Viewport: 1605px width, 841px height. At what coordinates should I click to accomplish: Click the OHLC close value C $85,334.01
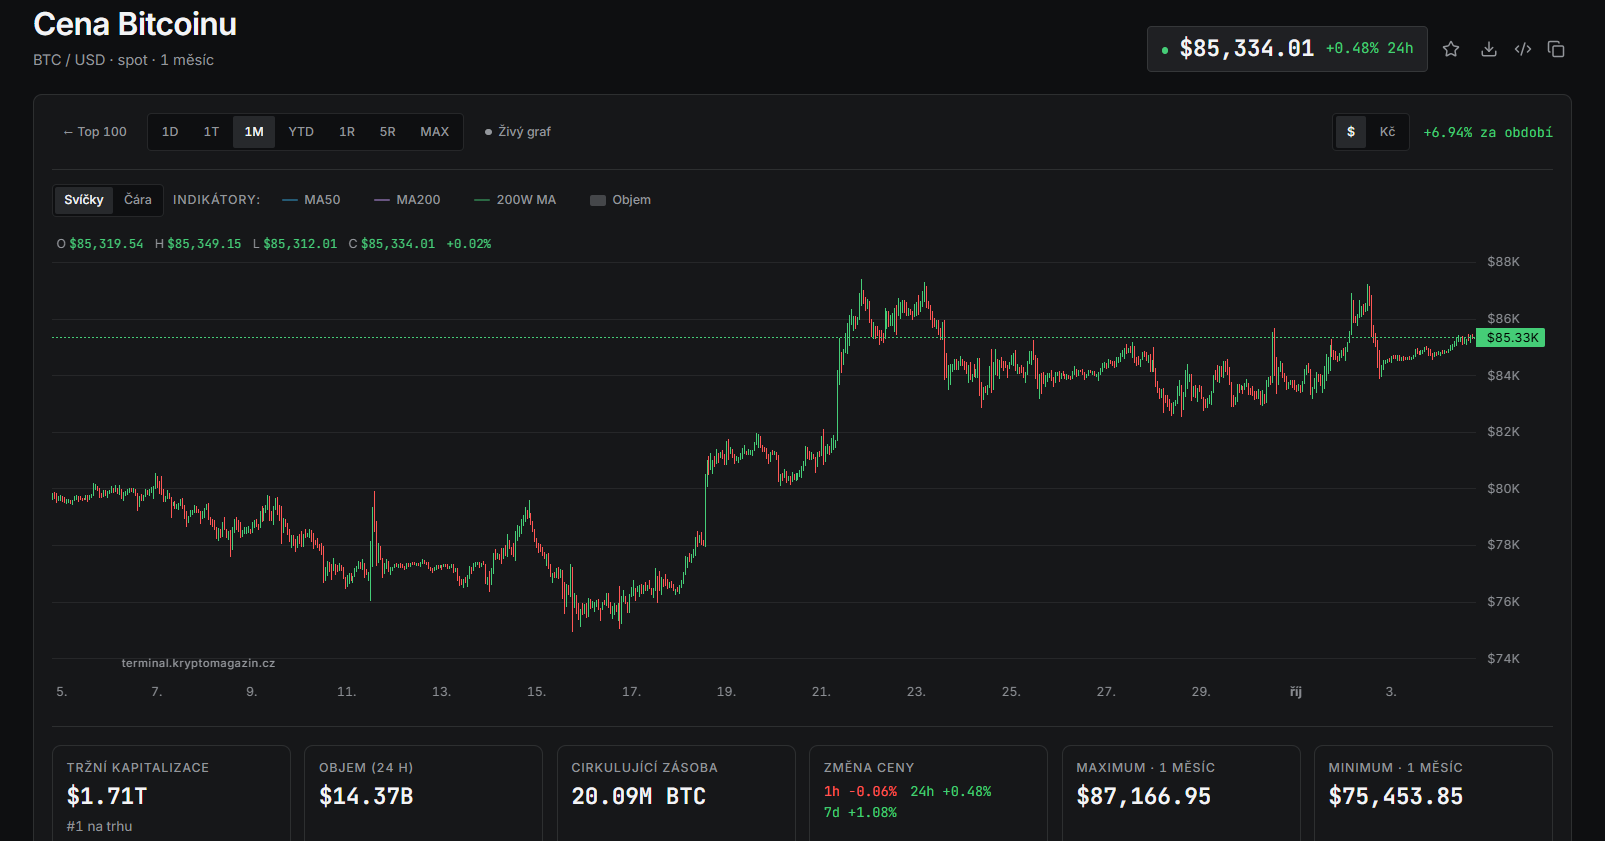pos(392,244)
